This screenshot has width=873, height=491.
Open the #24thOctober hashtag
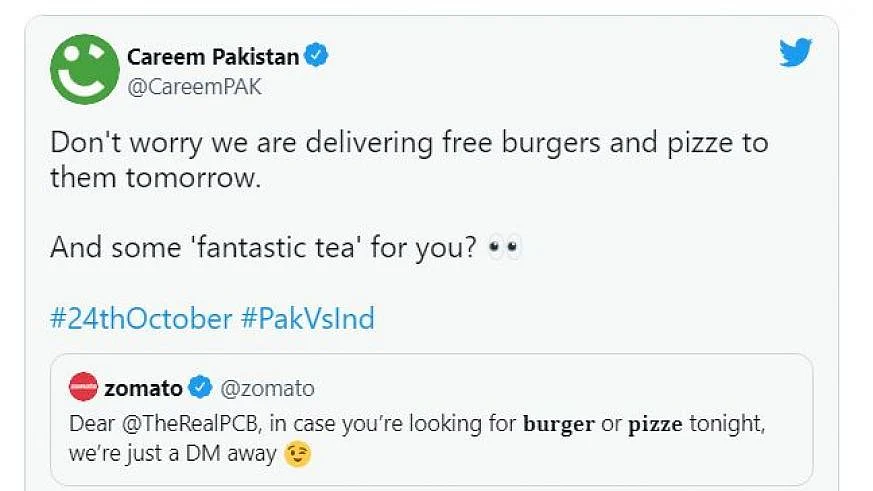(141, 319)
